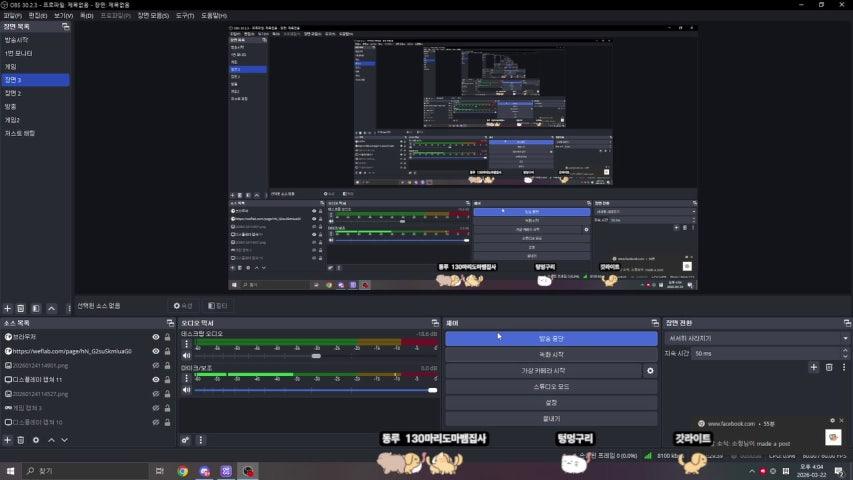Open Chrome from the Windows taskbar
The width and height of the screenshot is (853, 480).
[183, 470]
